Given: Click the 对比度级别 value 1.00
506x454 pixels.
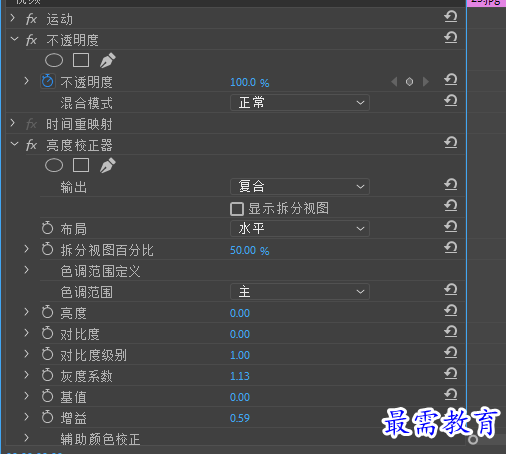Looking at the screenshot, I should [240, 355].
